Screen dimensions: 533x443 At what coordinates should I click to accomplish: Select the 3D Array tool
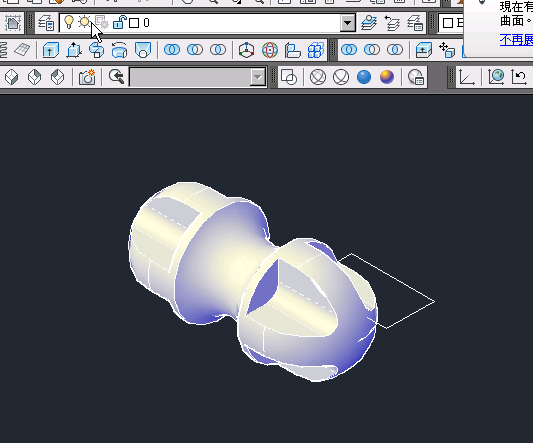tap(316, 50)
